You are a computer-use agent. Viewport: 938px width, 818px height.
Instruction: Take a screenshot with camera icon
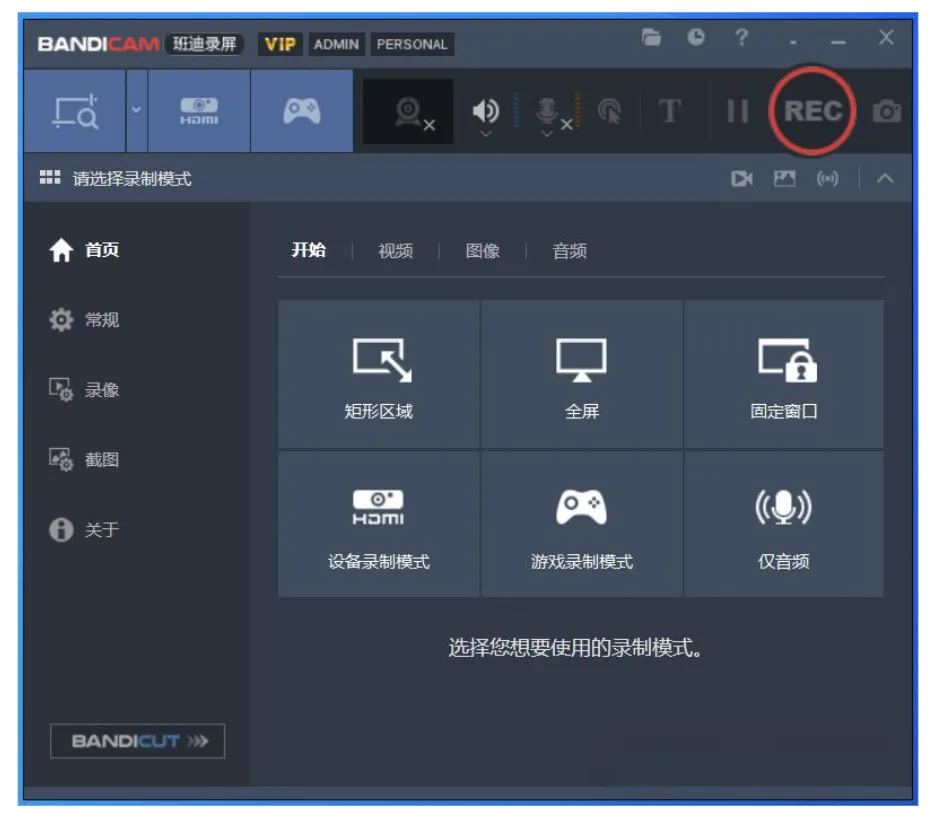887,111
